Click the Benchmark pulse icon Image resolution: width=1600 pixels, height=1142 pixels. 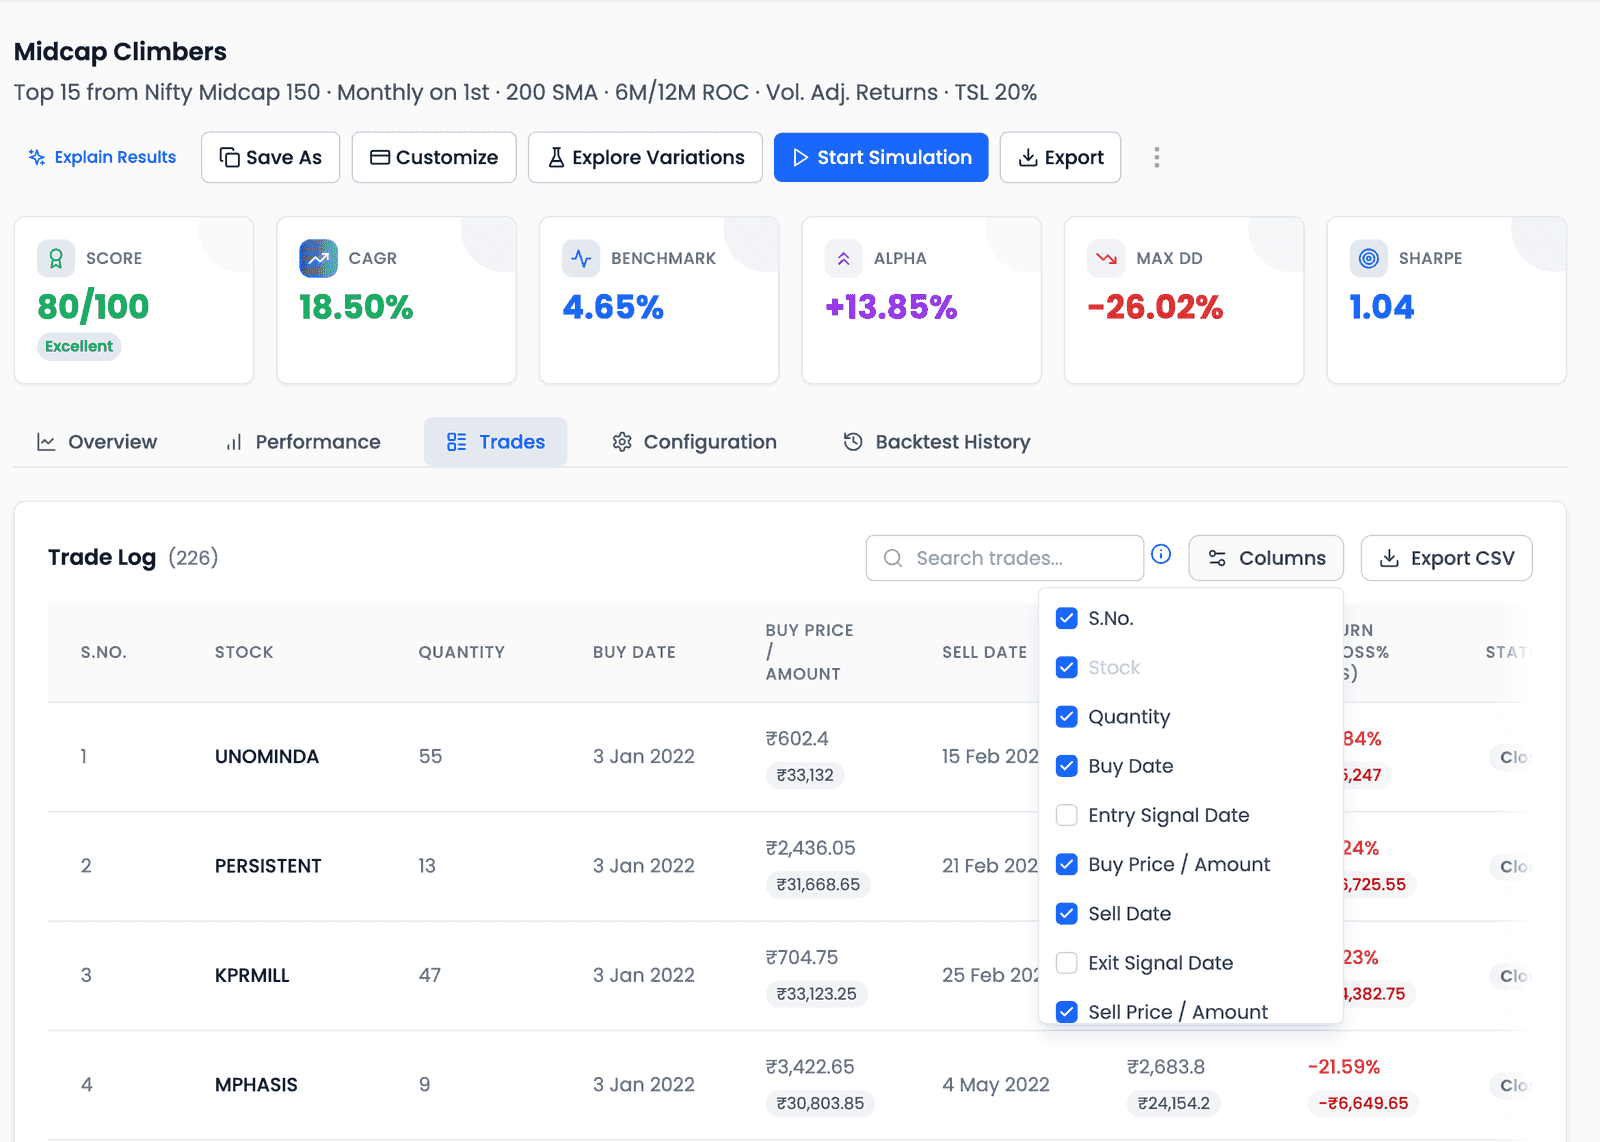(581, 258)
